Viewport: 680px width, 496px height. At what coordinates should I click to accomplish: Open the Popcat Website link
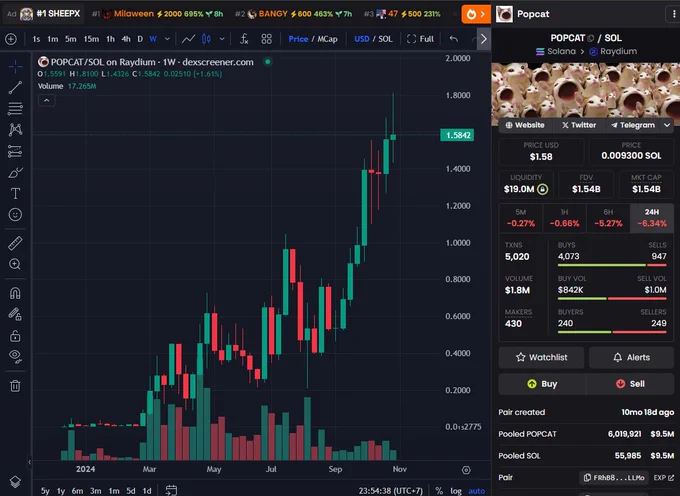[525, 125]
